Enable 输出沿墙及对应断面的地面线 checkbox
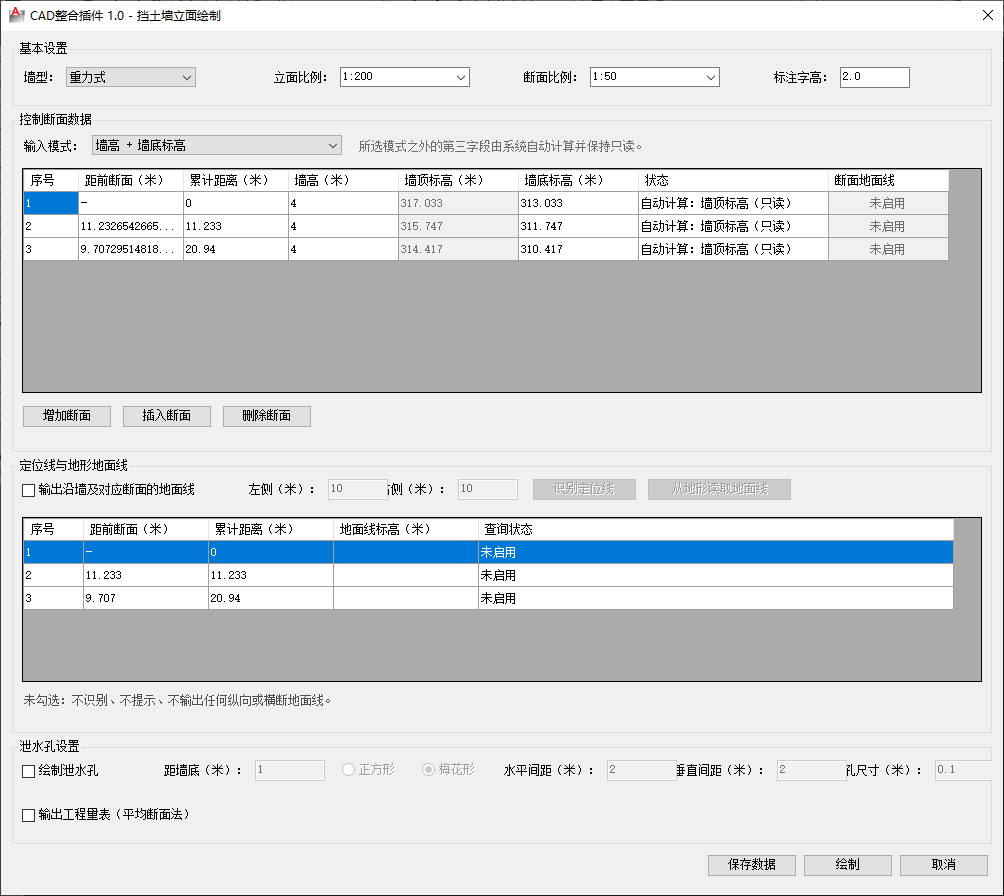 click(28, 491)
